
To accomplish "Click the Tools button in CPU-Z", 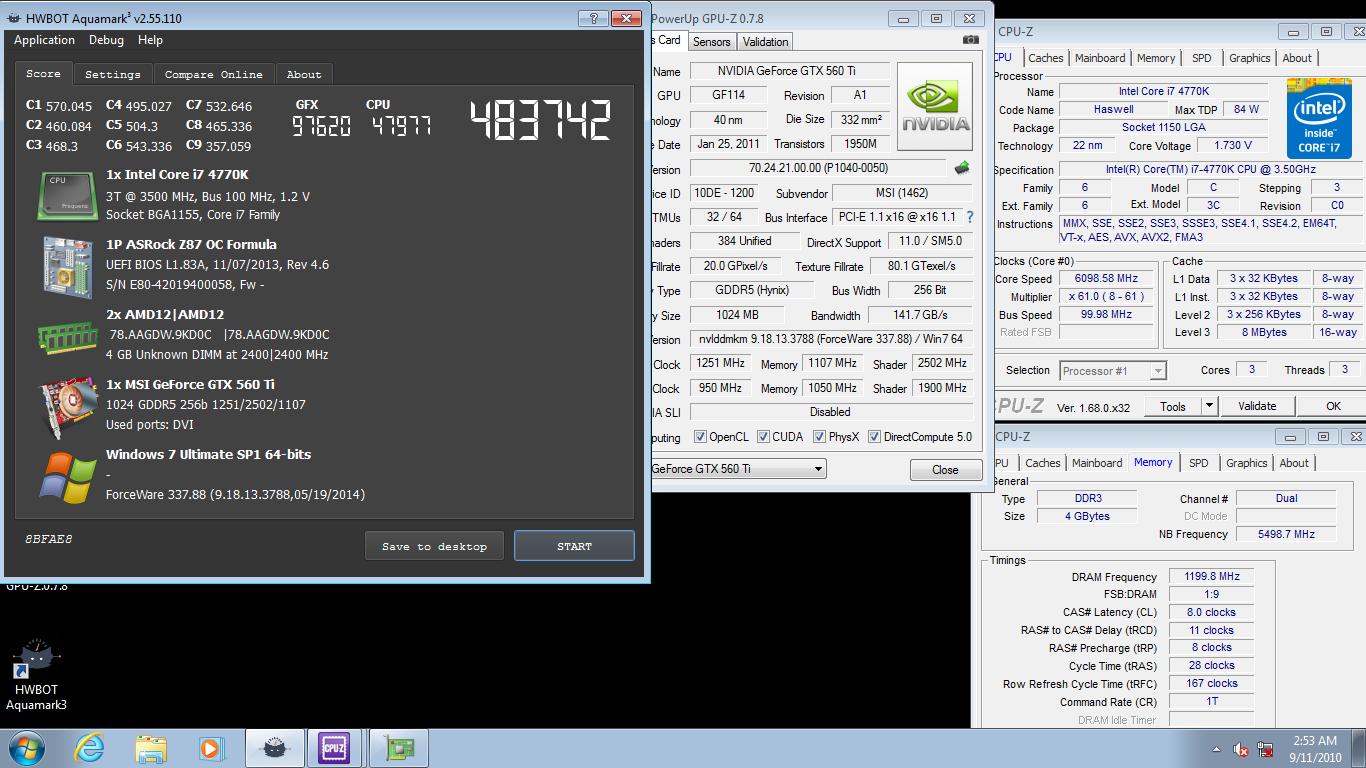I will [x=1173, y=406].
